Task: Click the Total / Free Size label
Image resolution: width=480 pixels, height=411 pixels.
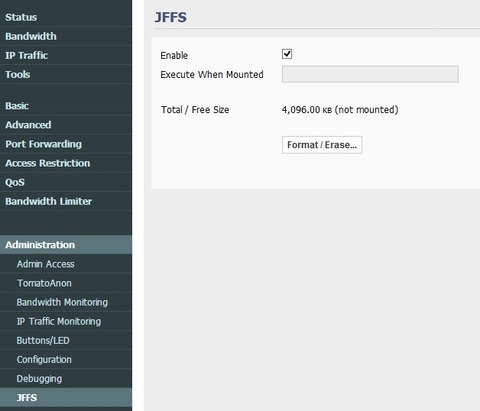Action: pyautogui.click(x=195, y=110)
